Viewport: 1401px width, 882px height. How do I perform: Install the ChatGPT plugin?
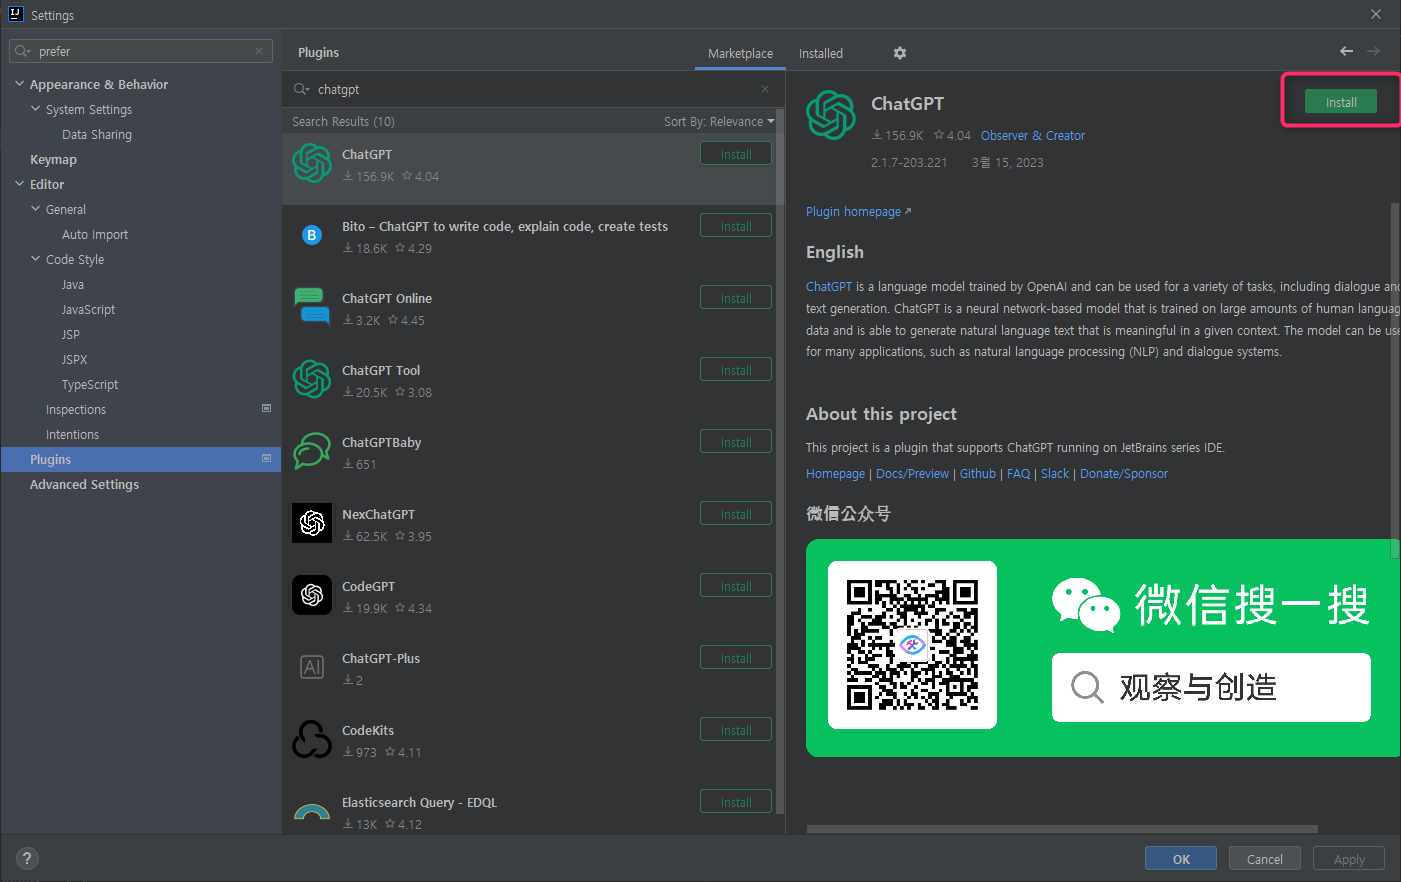(x=1340, y=101)
